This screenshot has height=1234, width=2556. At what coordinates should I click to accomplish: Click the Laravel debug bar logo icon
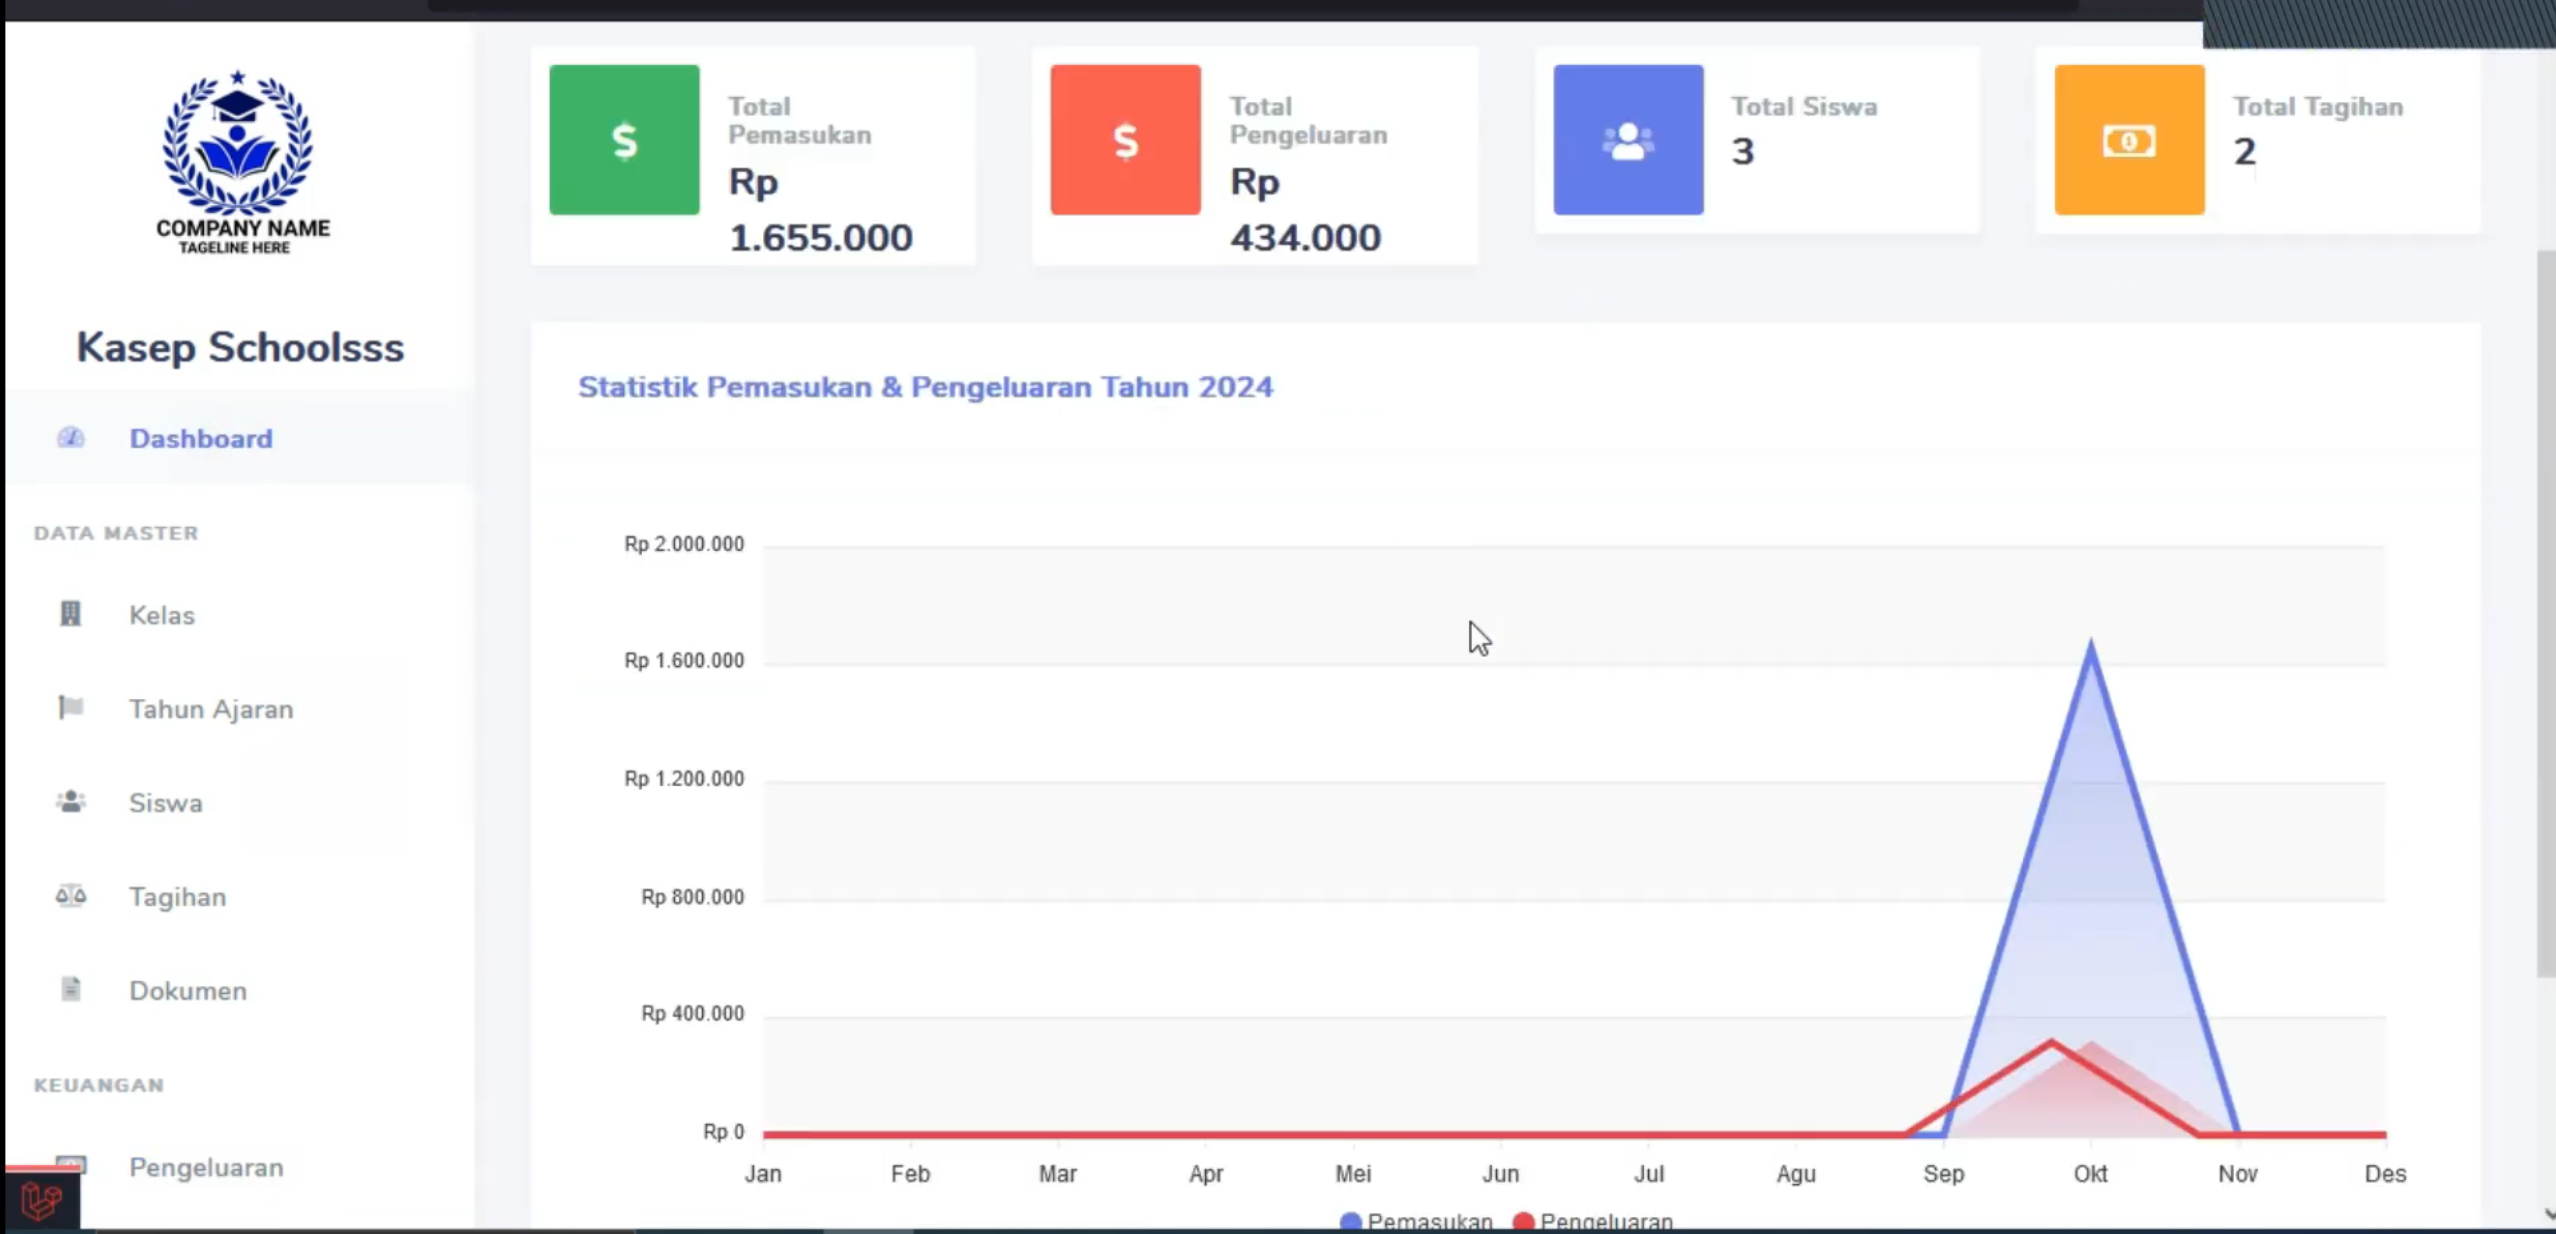41,1200
